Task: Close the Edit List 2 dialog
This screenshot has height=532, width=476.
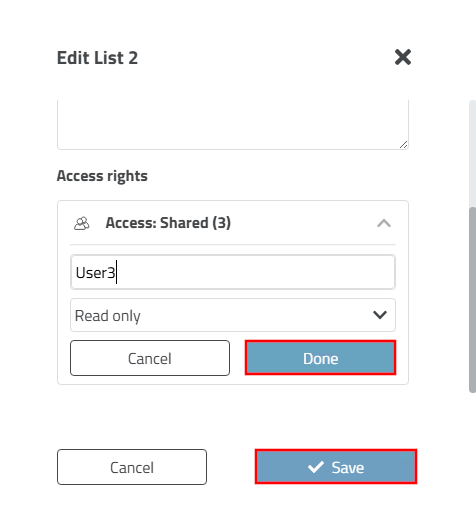Action: point(403,57)
